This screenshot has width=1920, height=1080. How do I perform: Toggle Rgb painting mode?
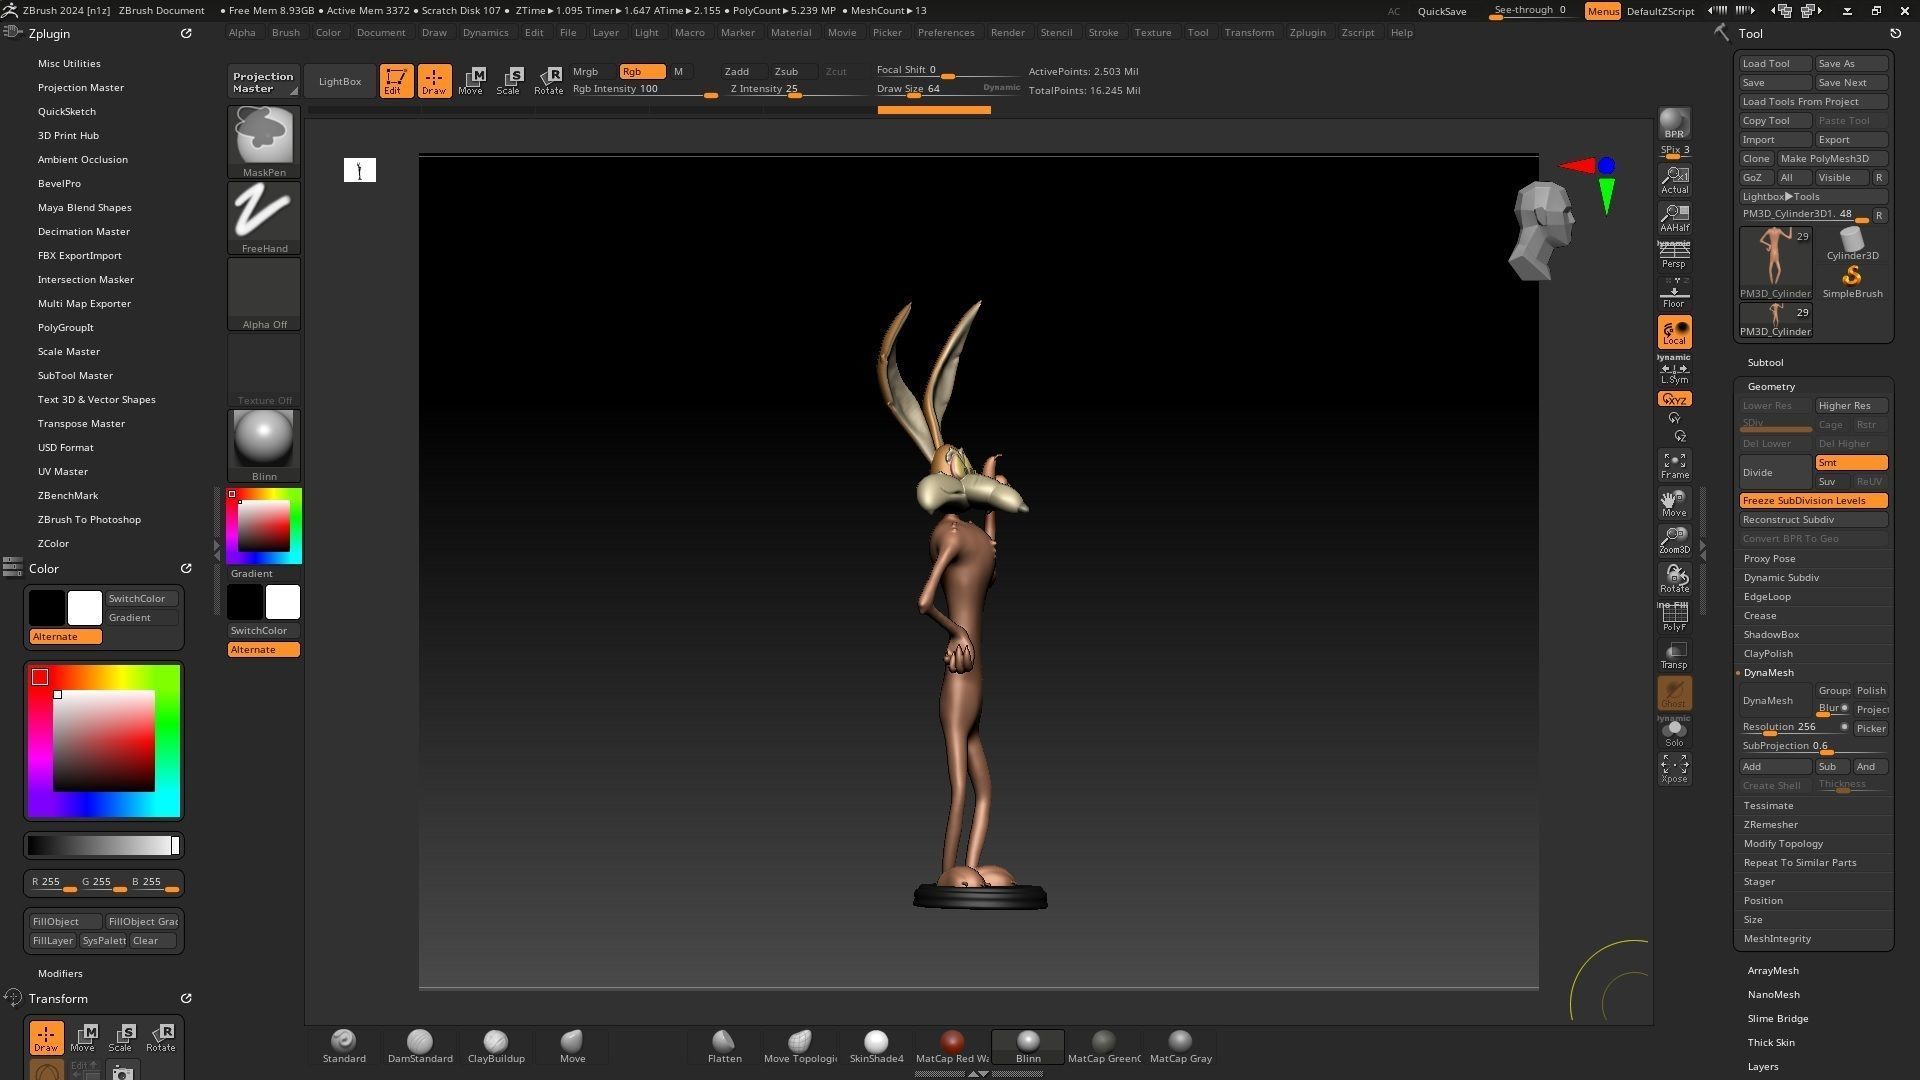click(642, 71)
